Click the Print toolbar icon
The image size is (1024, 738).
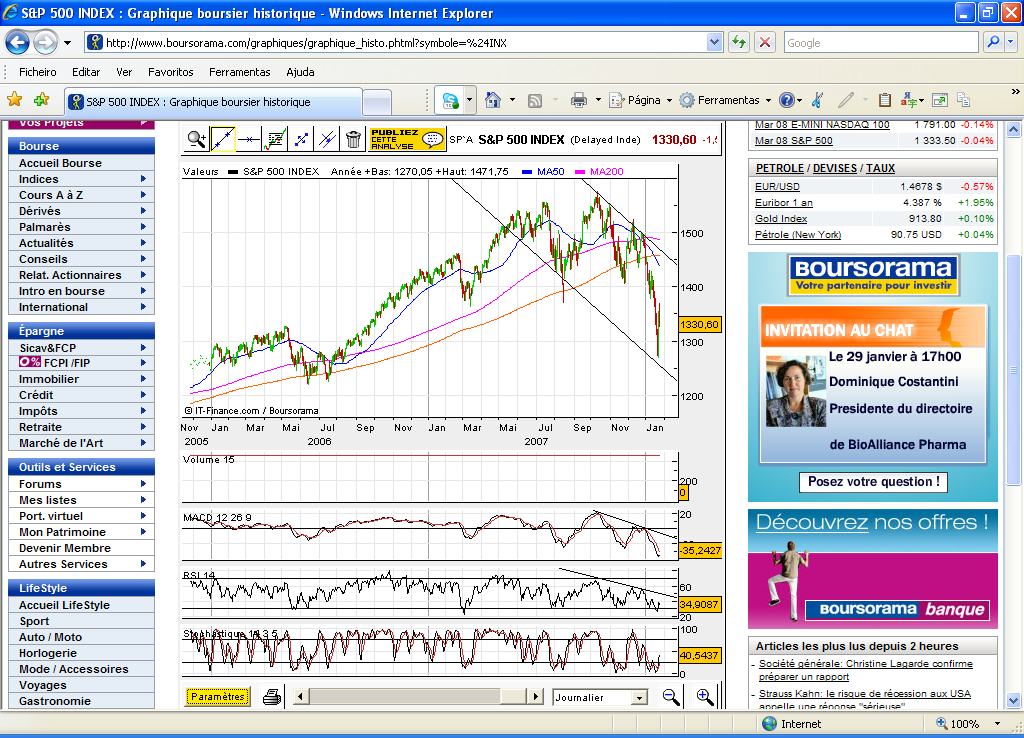[579, 100]
